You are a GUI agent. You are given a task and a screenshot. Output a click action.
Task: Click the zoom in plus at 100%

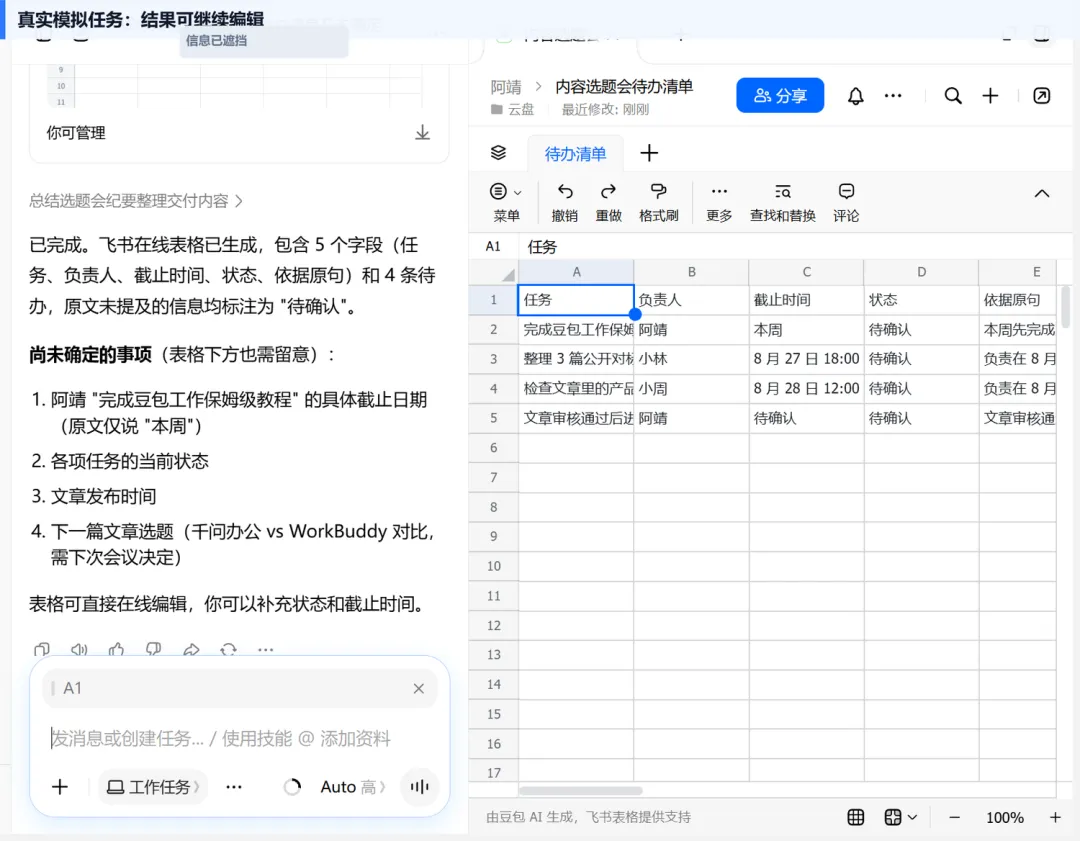(1055, 817)
